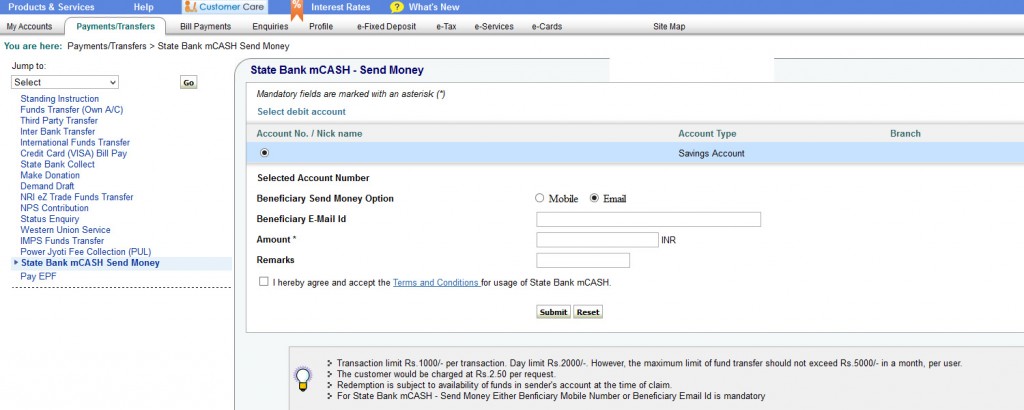This screenshot has width=1024, height=410.
Task: Open the Site Map link
Action: [669, 27]
